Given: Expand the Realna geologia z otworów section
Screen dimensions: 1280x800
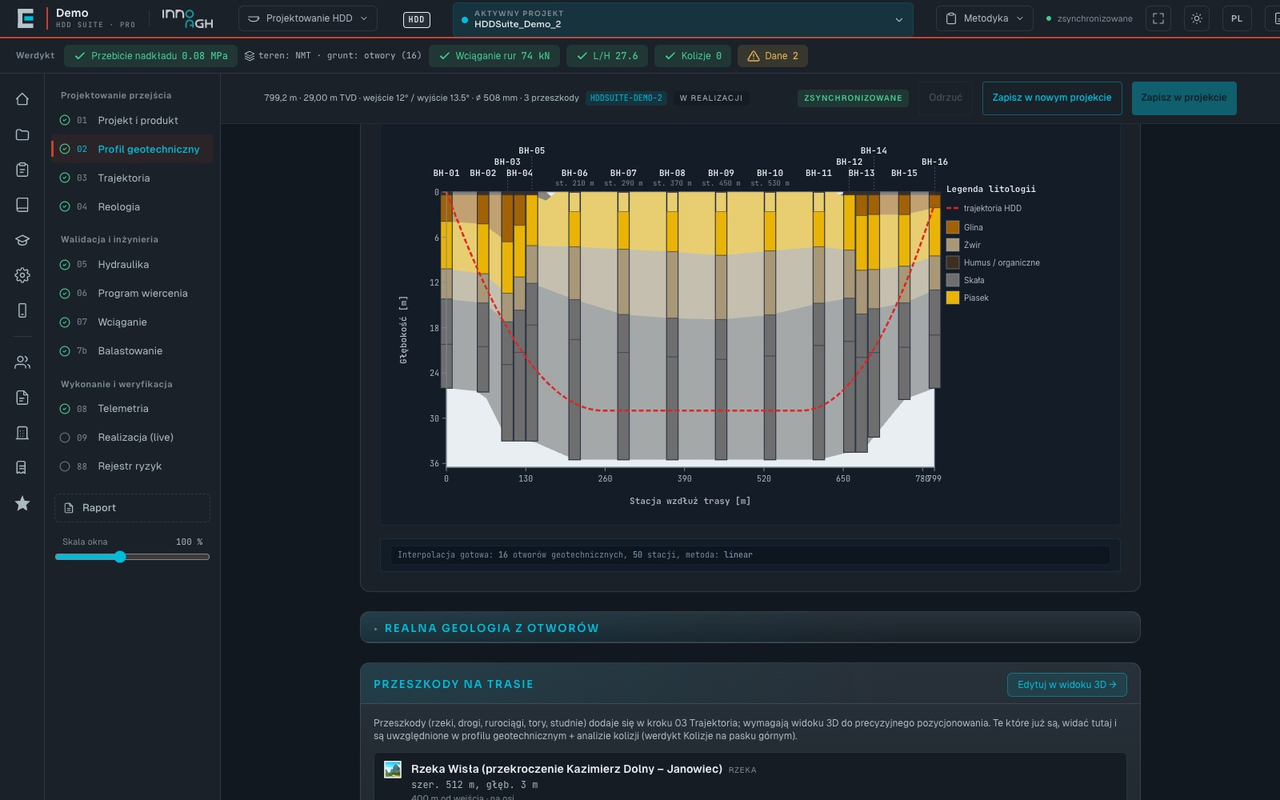Looking at the screenshot, I should (x=750, y=628).
